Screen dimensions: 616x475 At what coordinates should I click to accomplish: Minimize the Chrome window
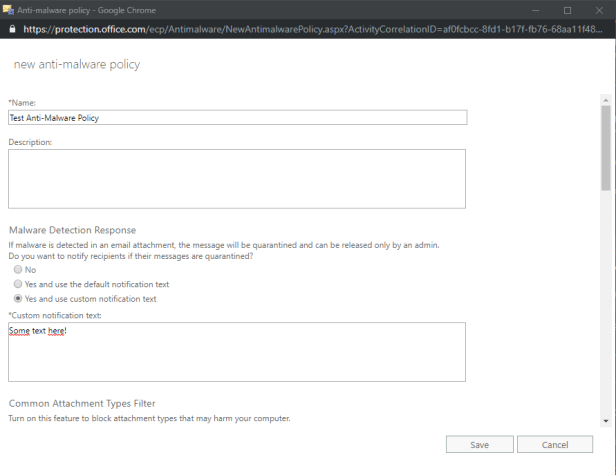tap(535, 10)
